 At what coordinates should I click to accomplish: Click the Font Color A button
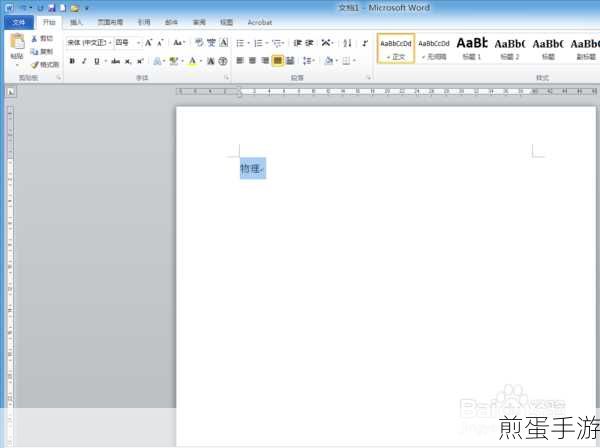194,61
